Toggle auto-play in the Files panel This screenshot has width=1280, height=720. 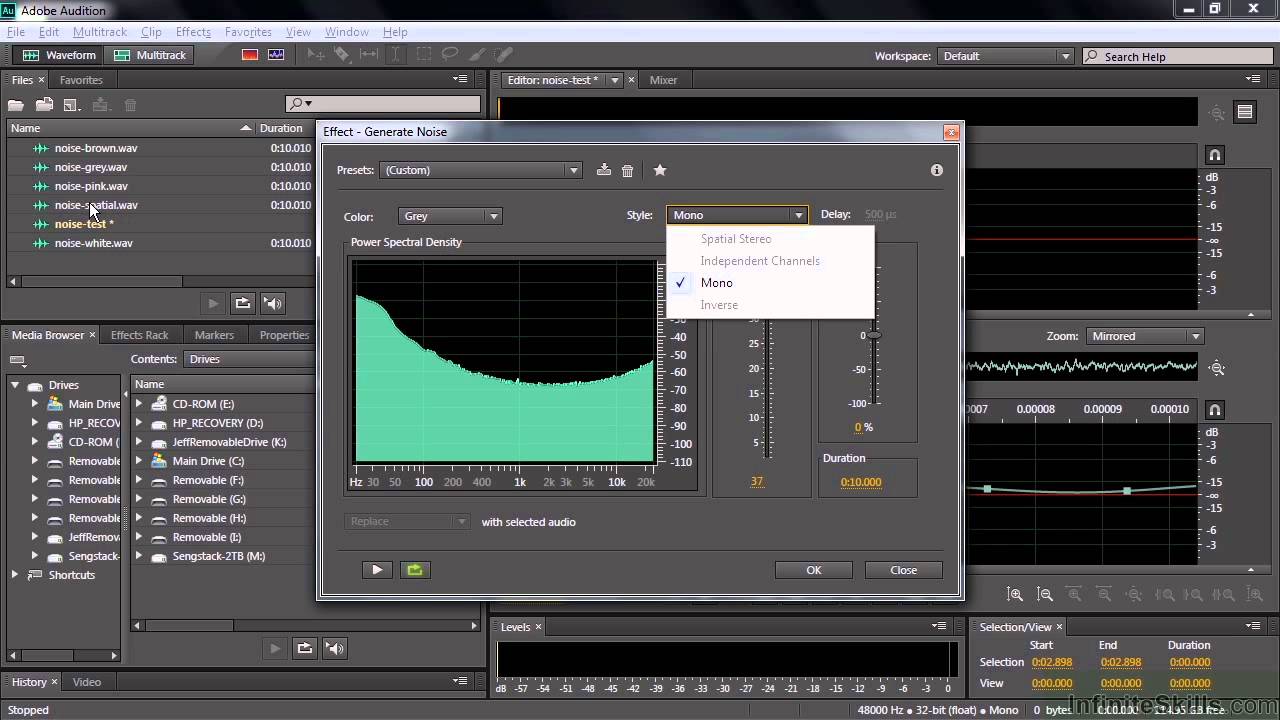coord(273,303)
